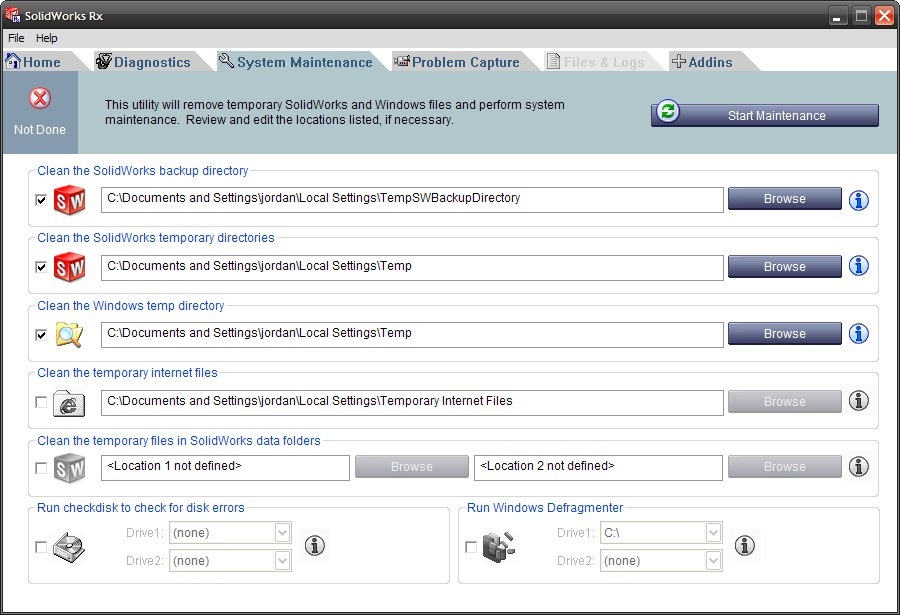Enable Clean the temporary internet files

pyautogui.click(x=41, y=402)
